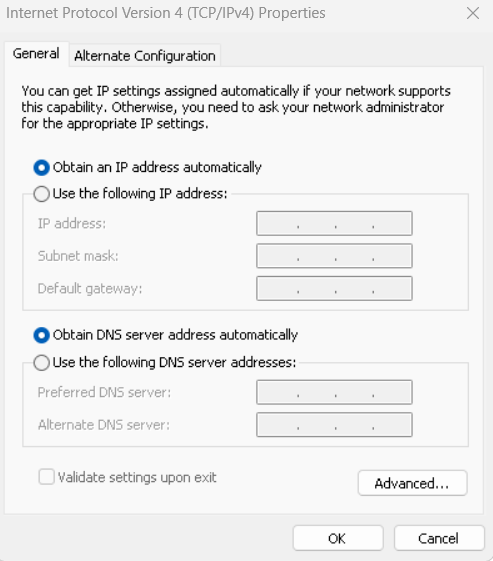Switch to the Alternate Configuration tab

[x=145, y=56]
